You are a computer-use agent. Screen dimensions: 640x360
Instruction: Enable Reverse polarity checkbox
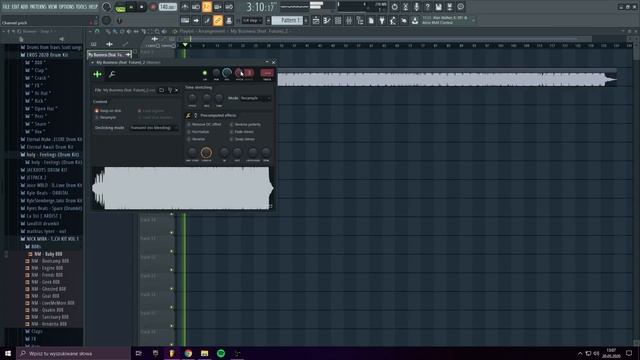245,124
